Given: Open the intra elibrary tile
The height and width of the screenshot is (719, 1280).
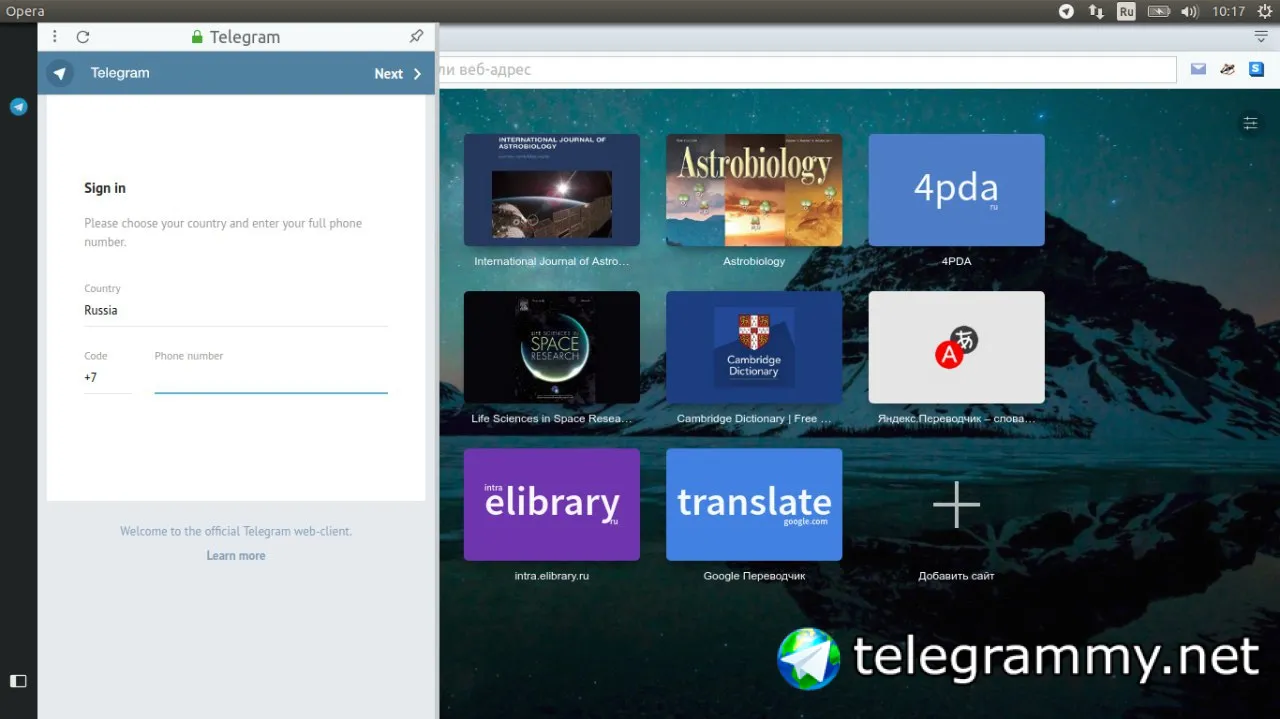Looking at the screenshot, I should 552,504.
